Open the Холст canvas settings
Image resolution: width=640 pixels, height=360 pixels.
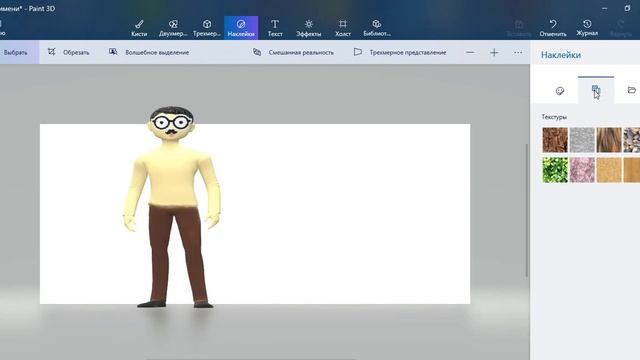point(343,28)
